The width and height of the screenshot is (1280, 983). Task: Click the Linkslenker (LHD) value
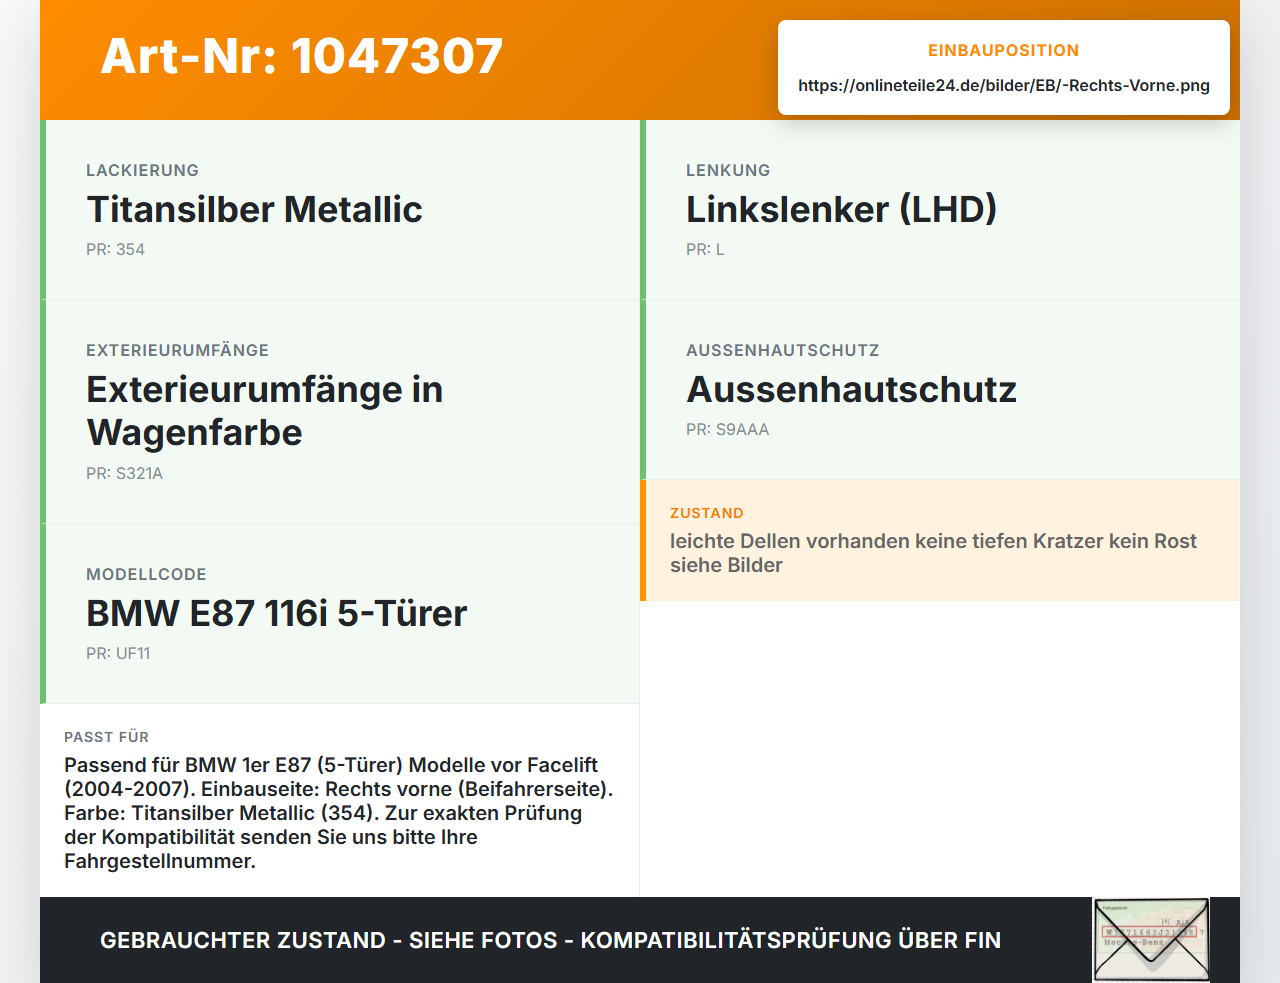point(841,210)
